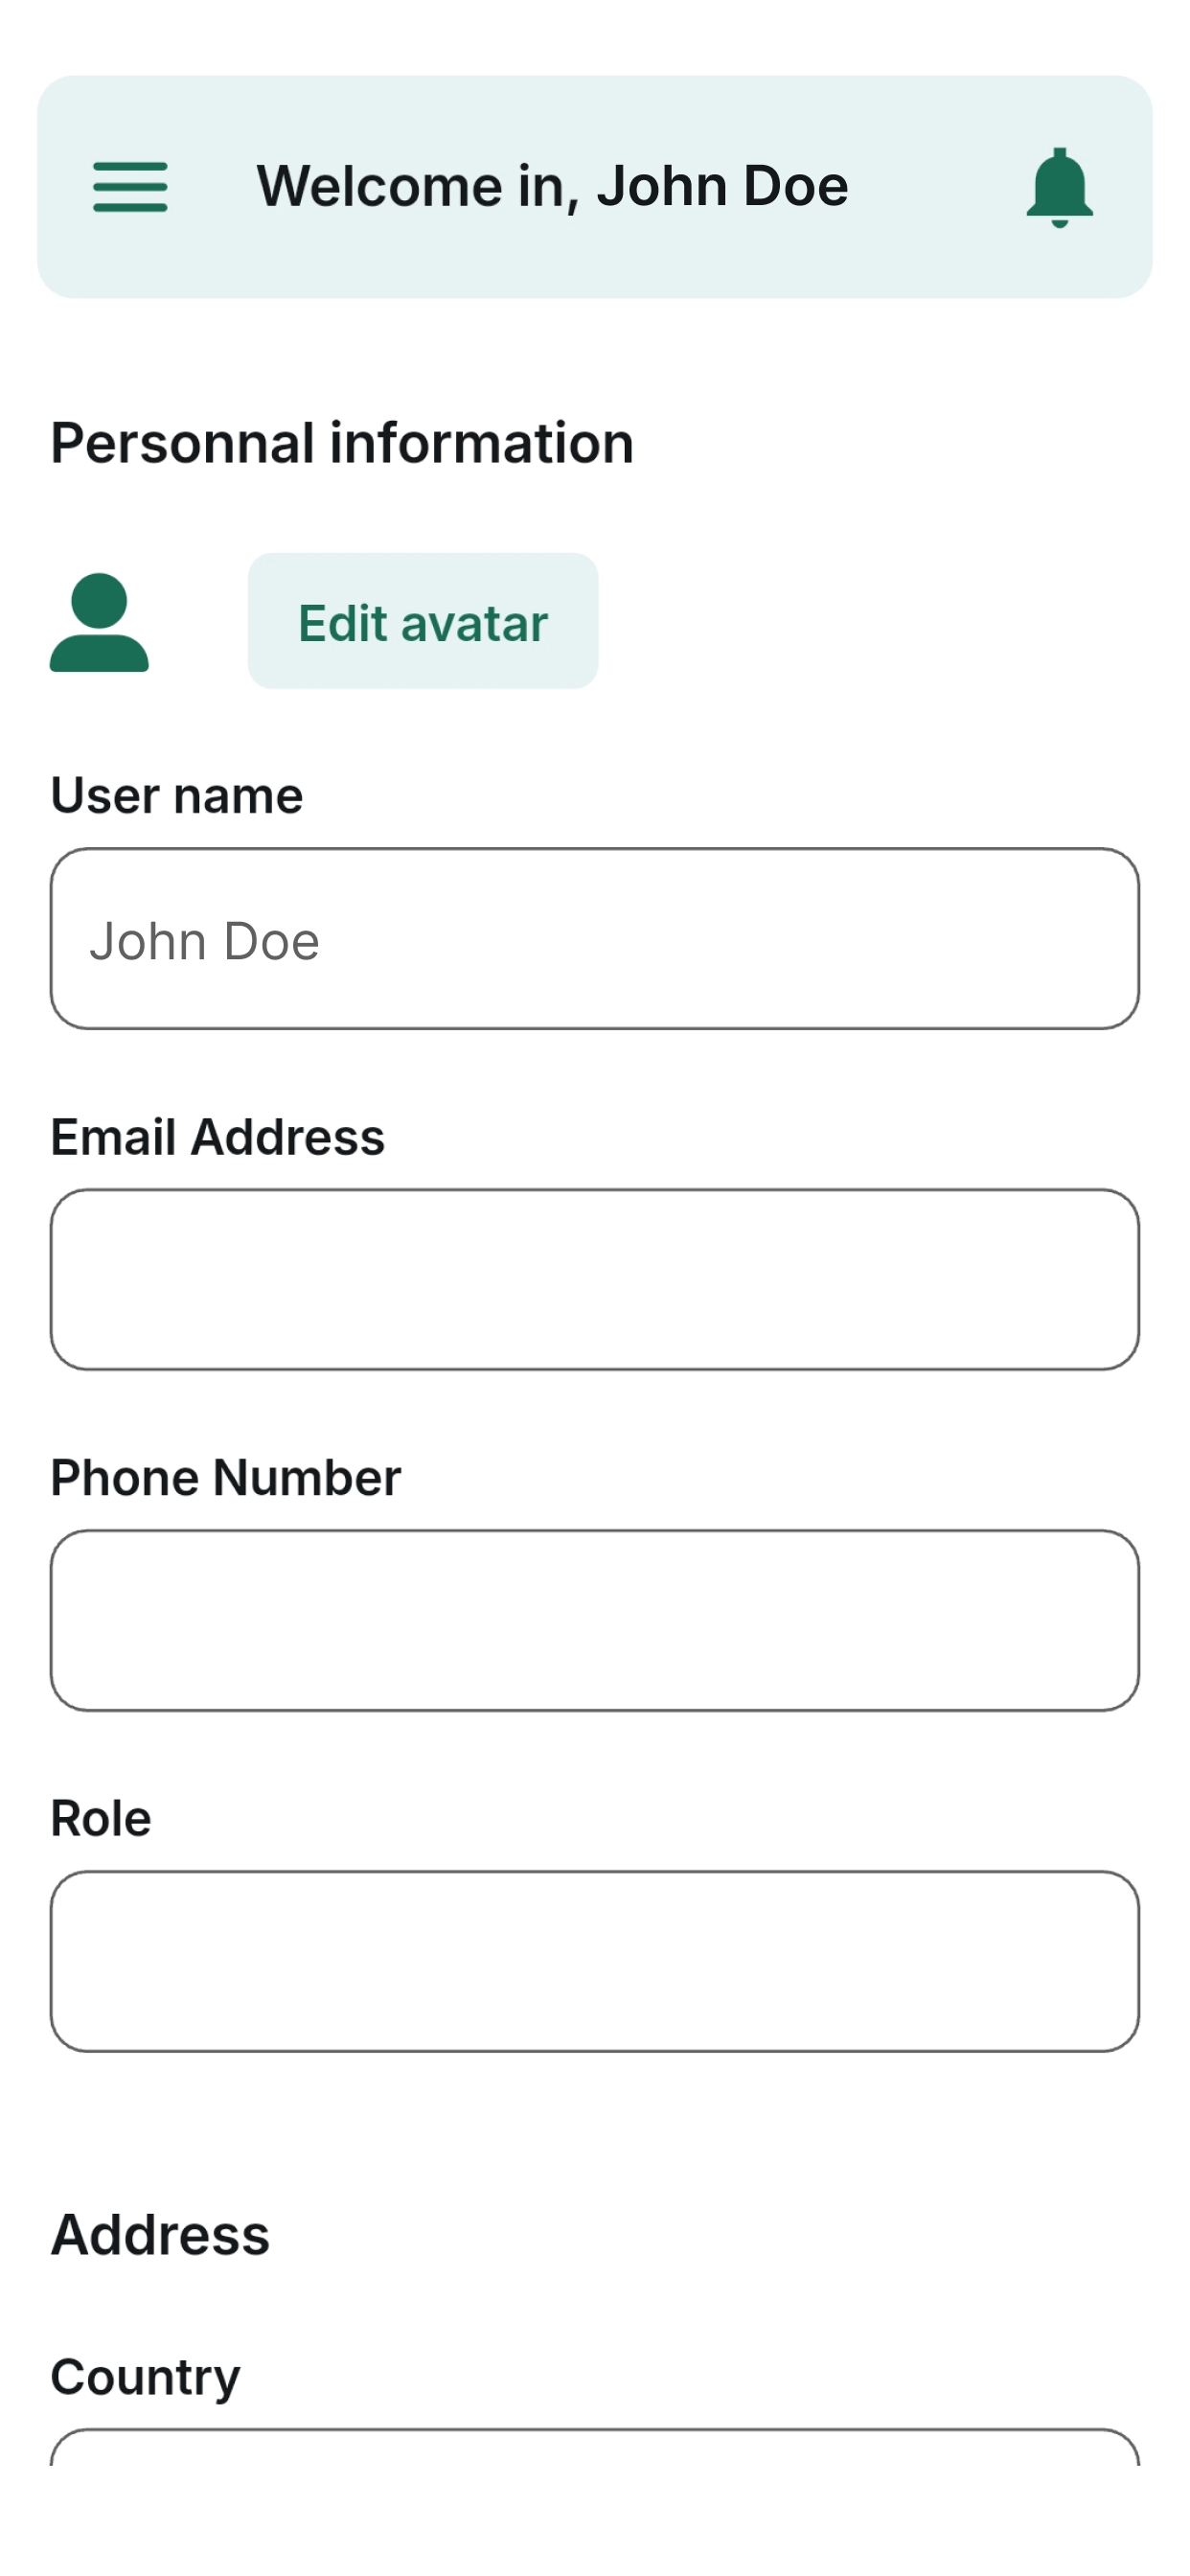Click the Country field at the bottom
This screenshot has height=2576, width=1190.
point(595,2447)
